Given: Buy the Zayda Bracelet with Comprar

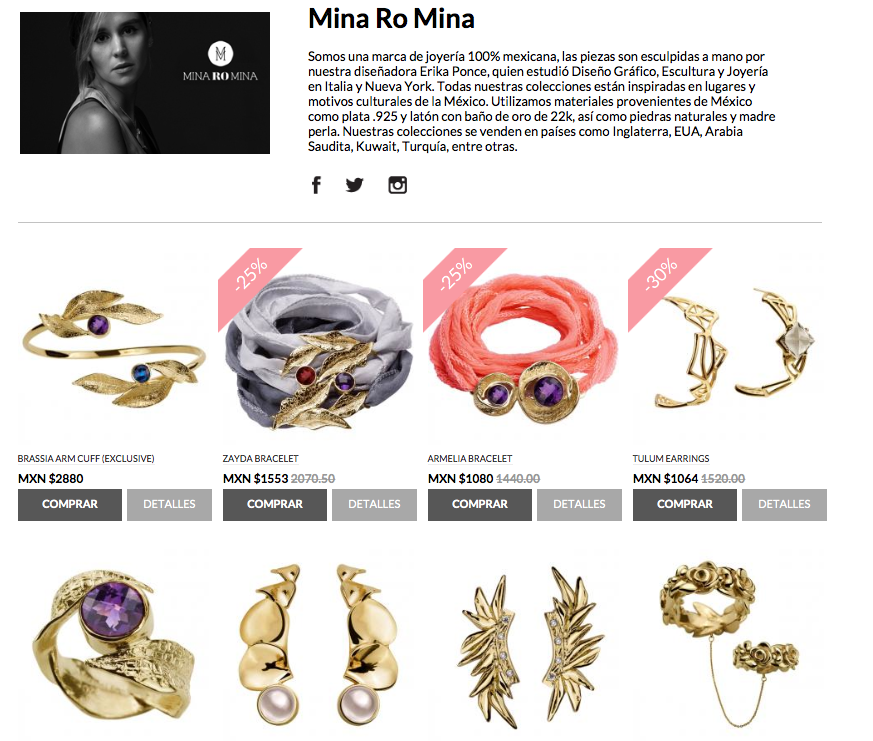Looking at the screenshot, I should pyautogui.click(x=275, y=504).
